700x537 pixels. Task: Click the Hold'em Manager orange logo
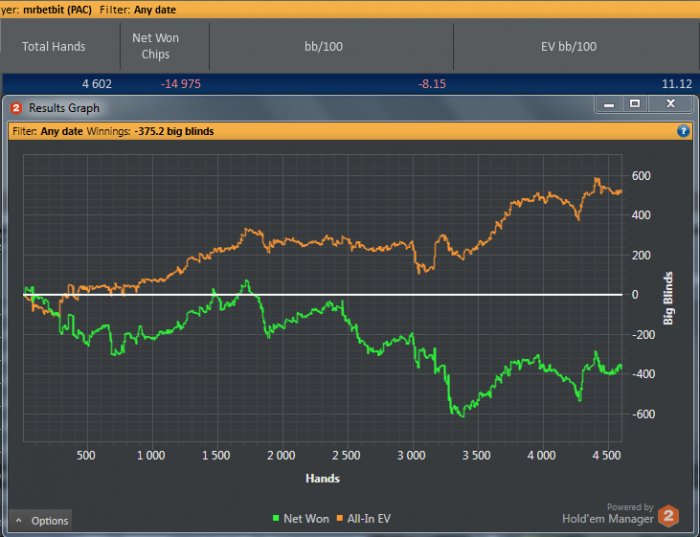669,517
